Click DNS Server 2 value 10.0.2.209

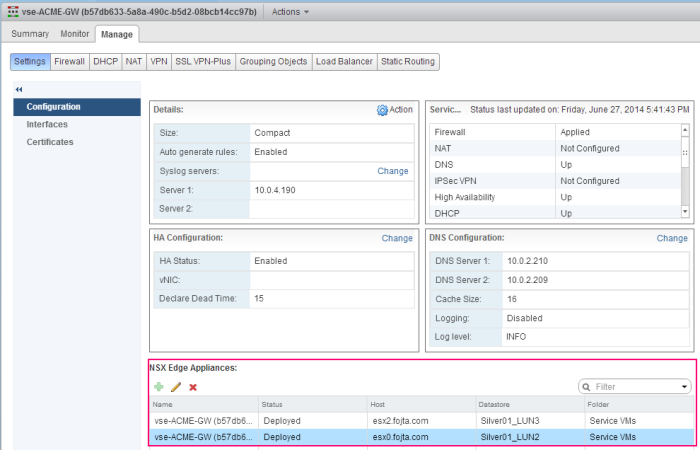coord(527,280)
